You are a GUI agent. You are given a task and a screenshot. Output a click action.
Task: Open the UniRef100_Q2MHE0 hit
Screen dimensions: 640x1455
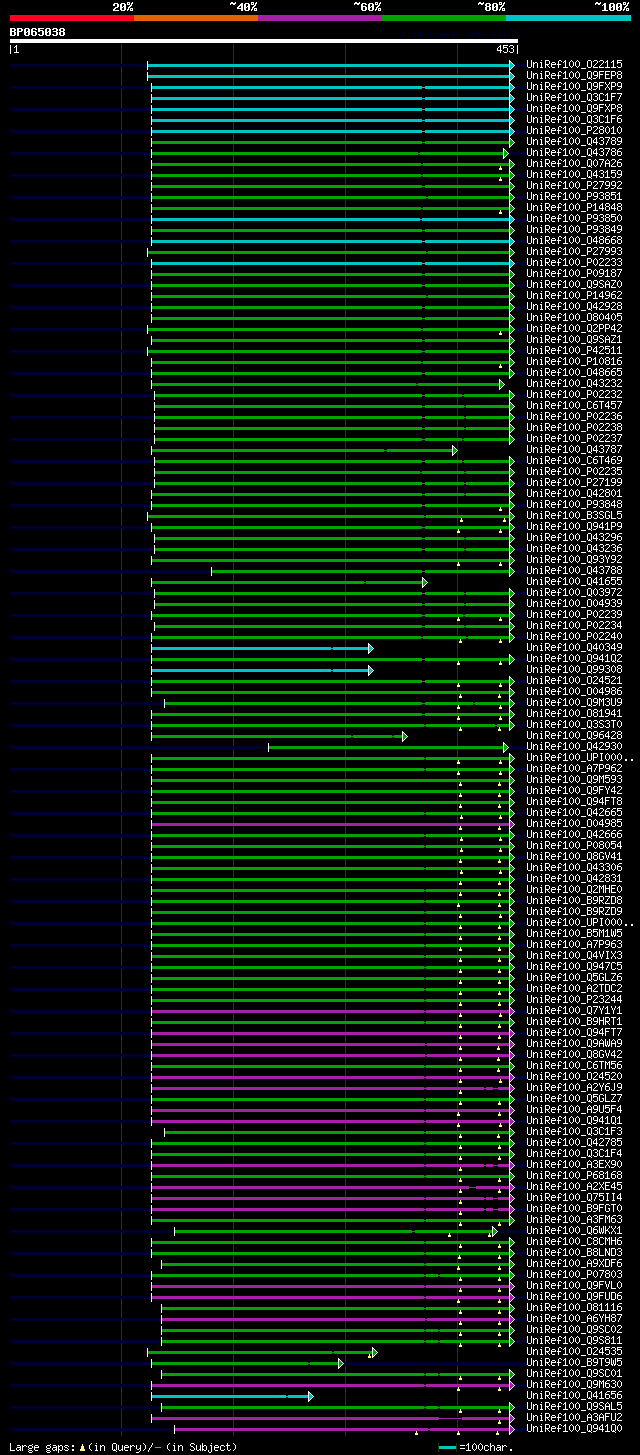574,890
